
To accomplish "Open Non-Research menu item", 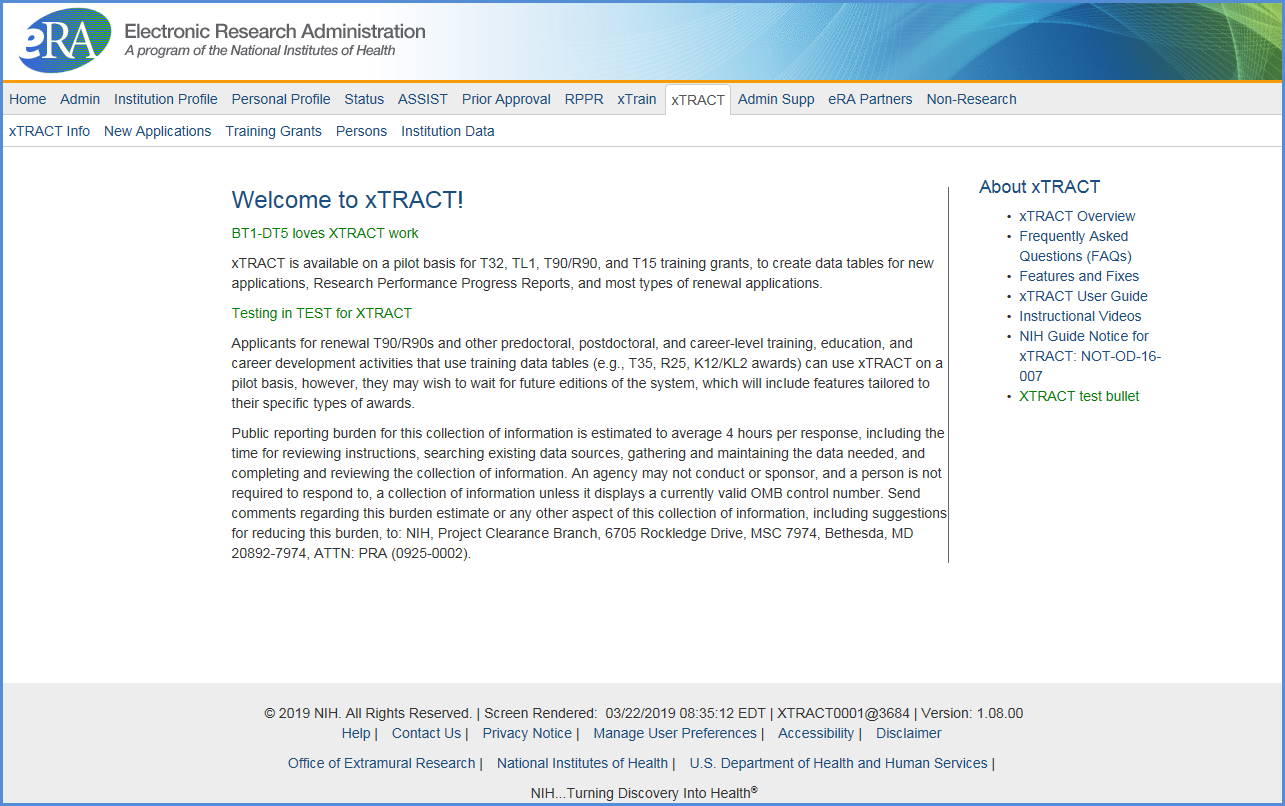I will click(971, 99).
